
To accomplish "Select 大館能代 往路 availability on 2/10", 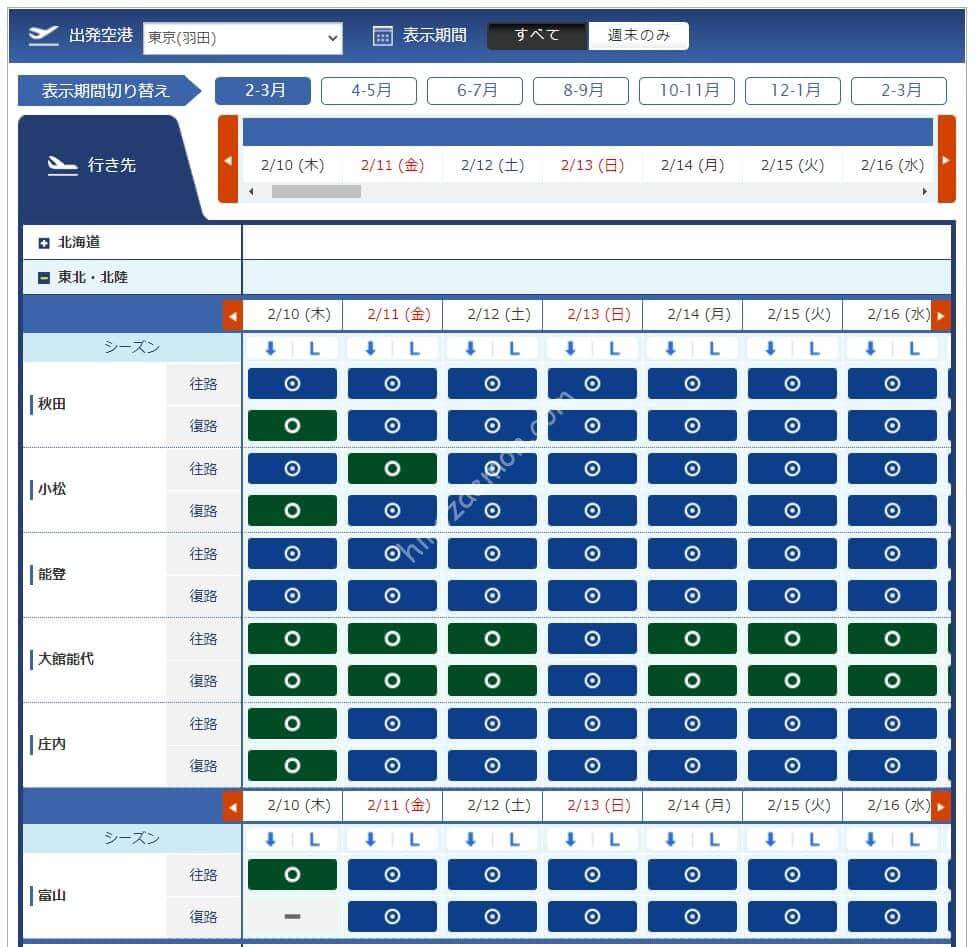I will (x=292, y=639).
